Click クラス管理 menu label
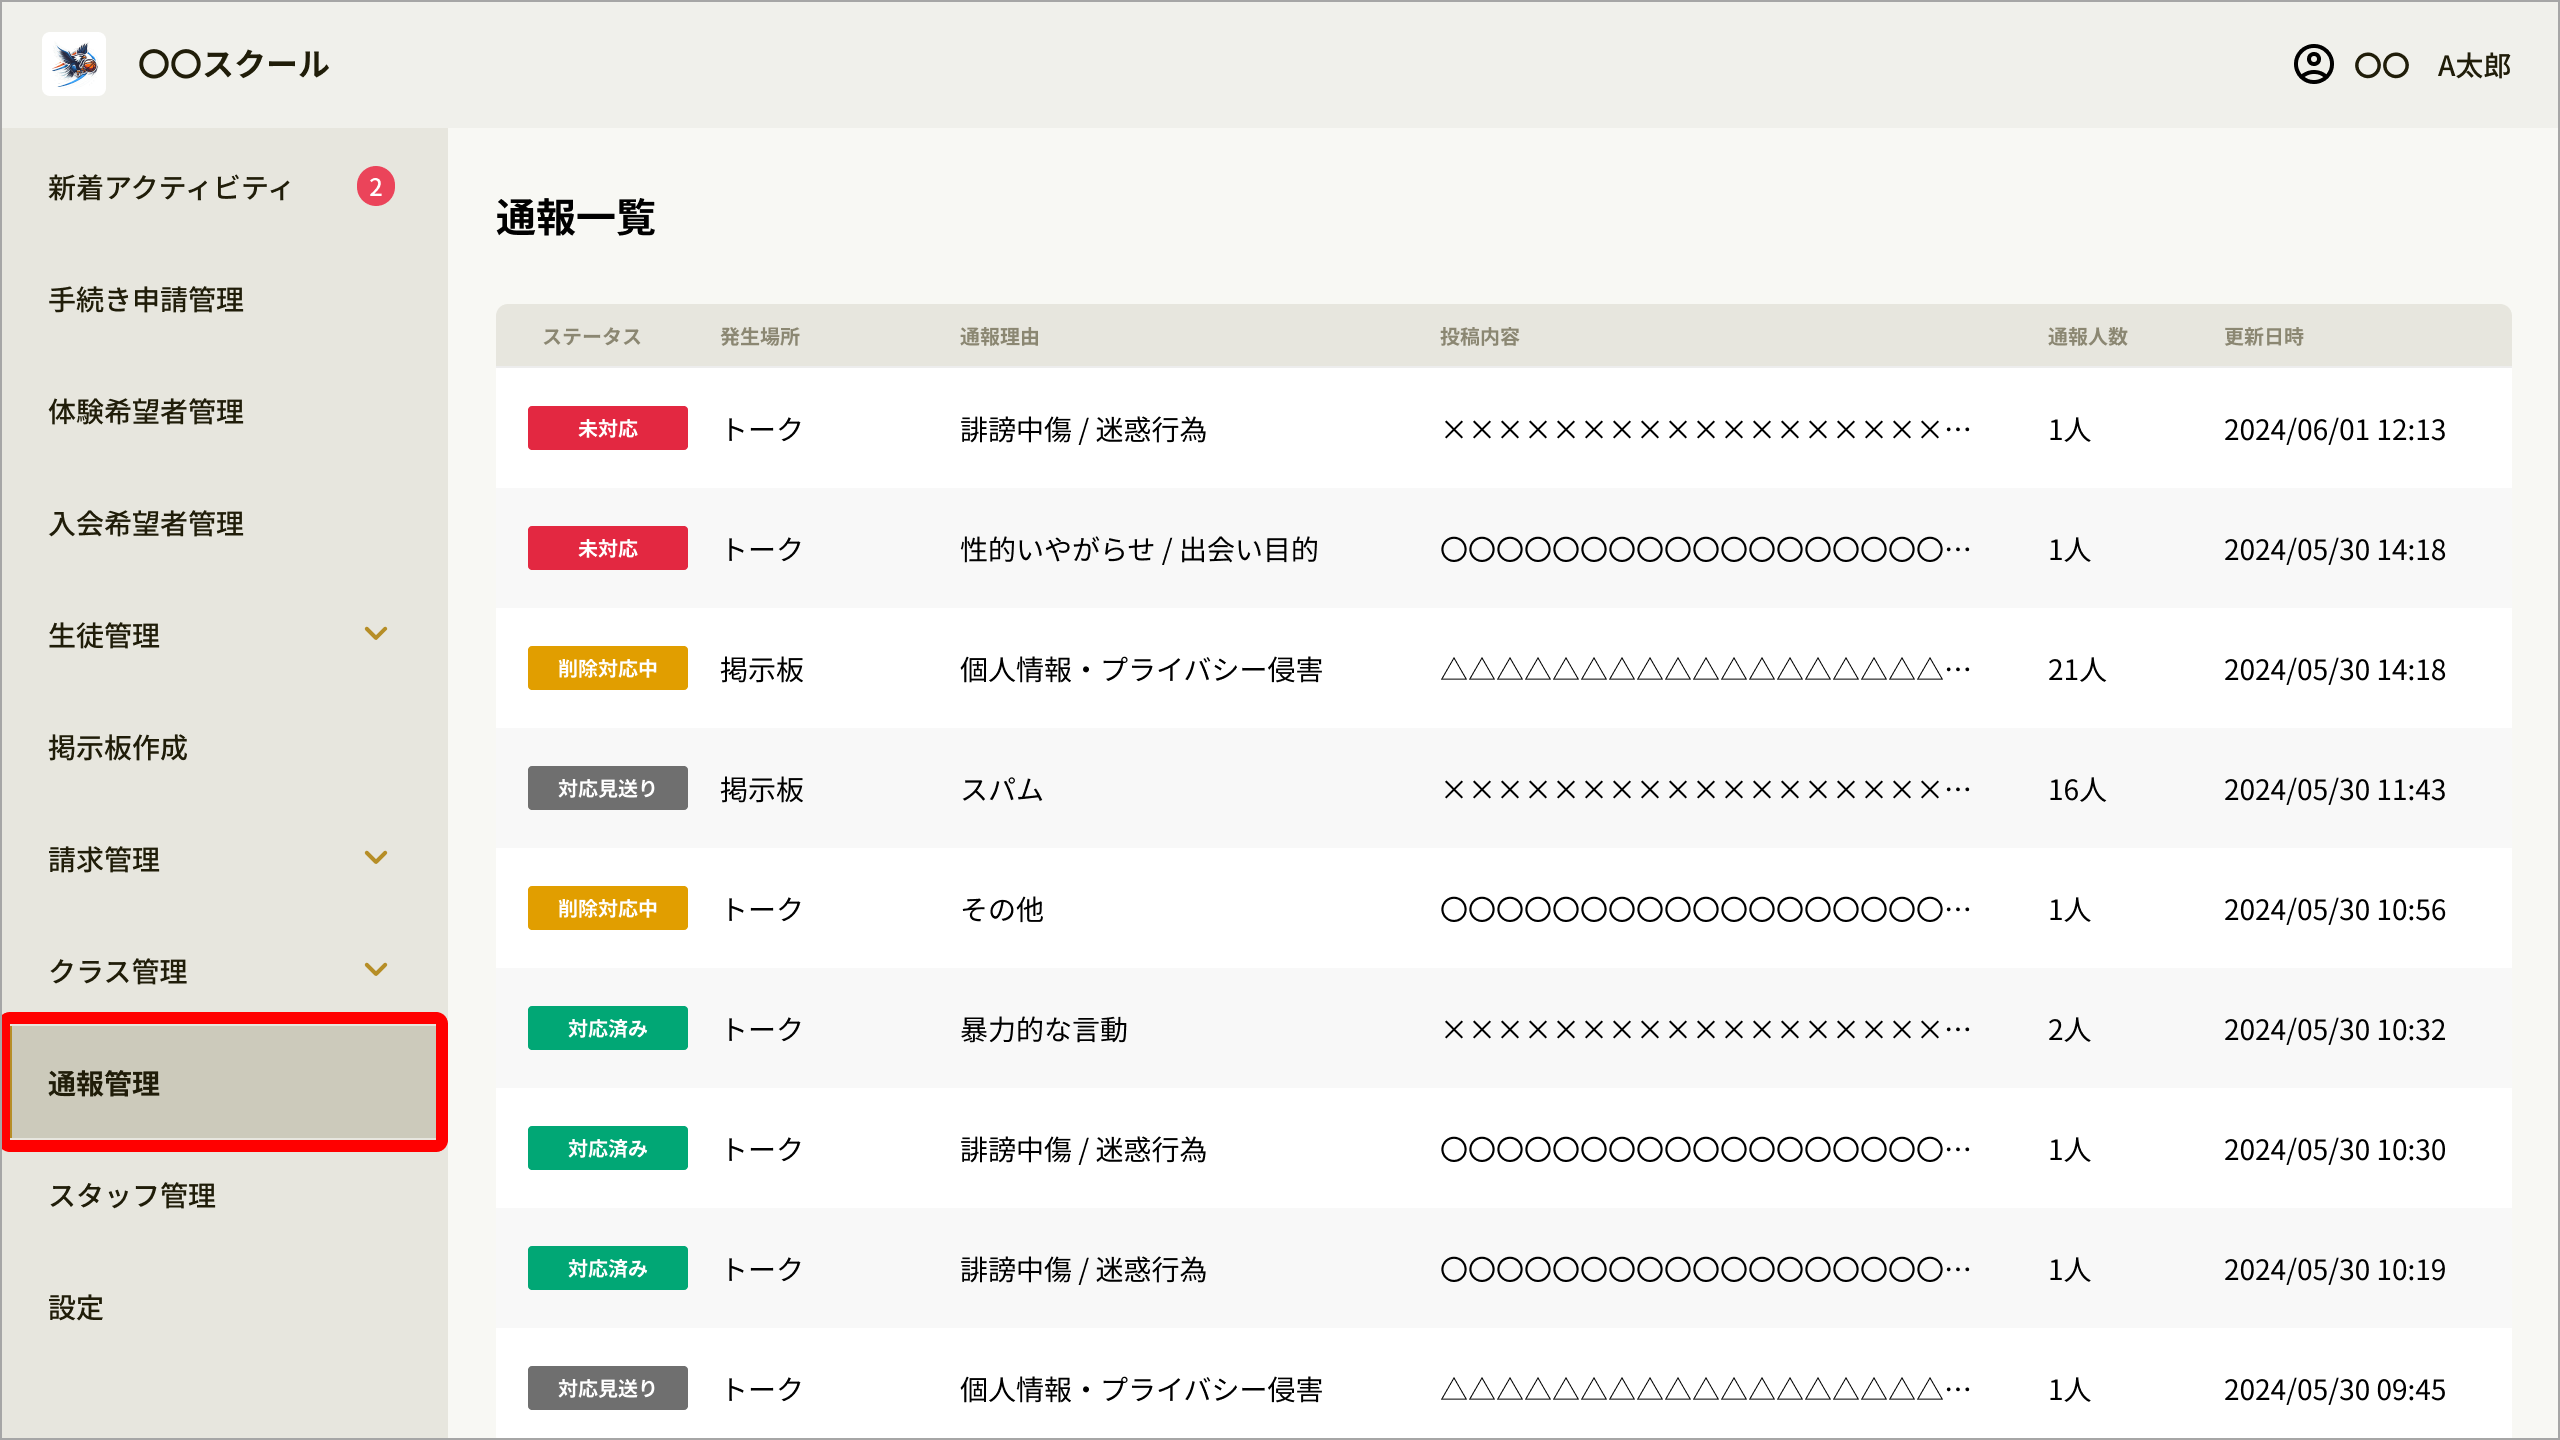Image resolution: width=2560 pixels, height=1440 pixels. [118, 972]
